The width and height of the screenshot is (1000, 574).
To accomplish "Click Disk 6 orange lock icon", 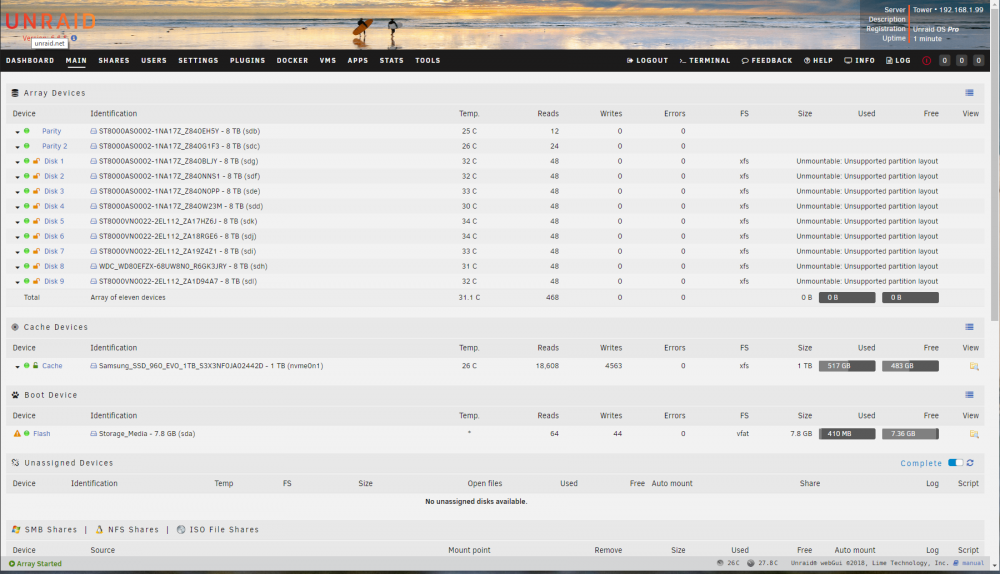I will click(36, 236).
